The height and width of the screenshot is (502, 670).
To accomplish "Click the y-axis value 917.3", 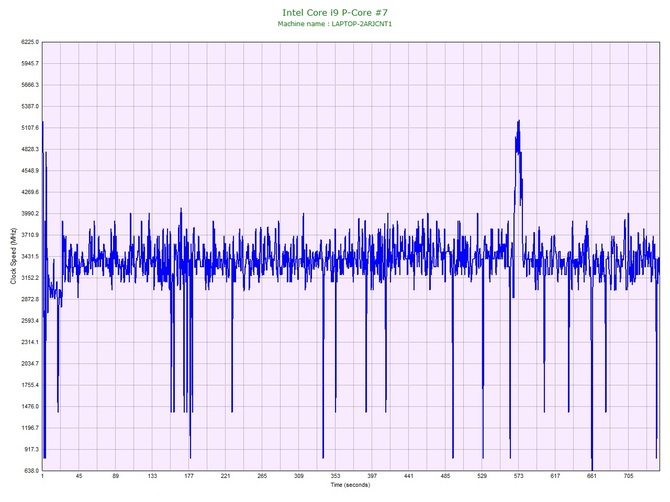I will tap(31, 449).
